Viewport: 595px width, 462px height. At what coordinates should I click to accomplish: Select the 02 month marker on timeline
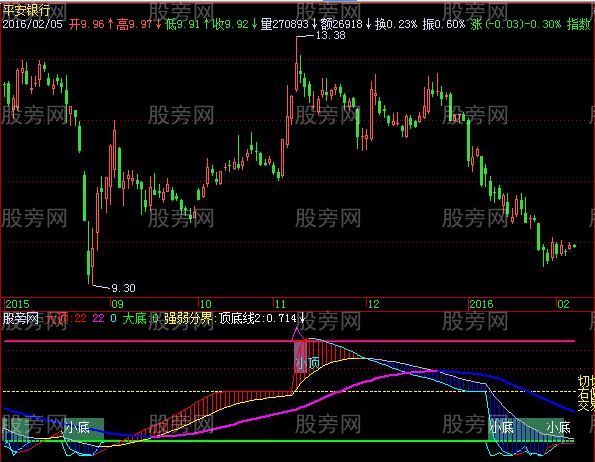563,304
